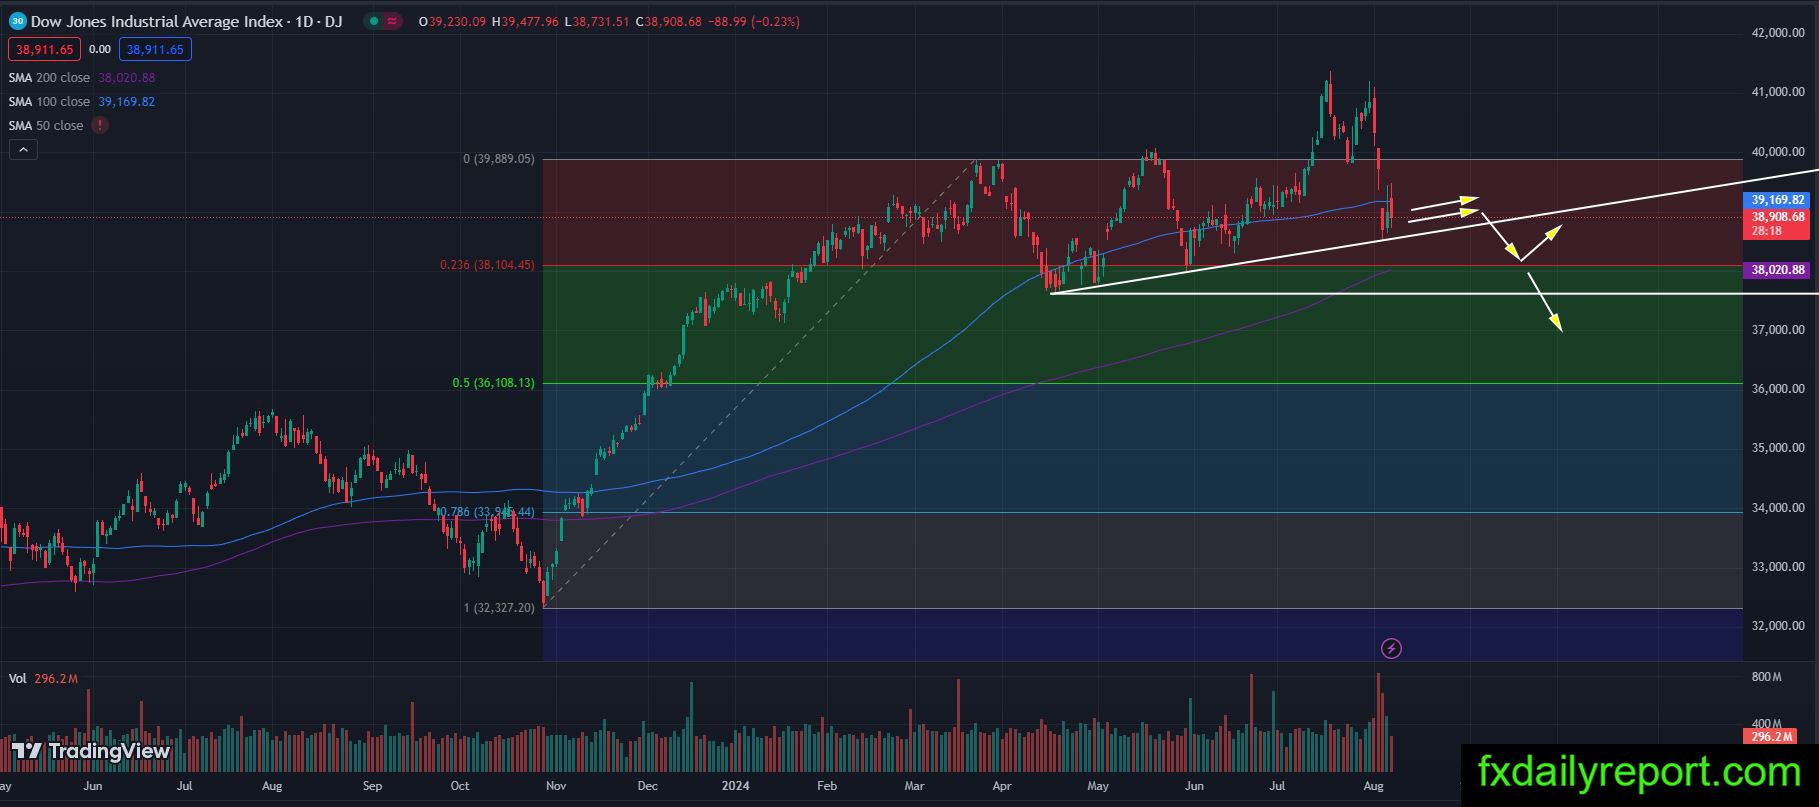Click the Nov label on the time axis
Viewport: 1819px width, 807px height.
tap(555, 786)
